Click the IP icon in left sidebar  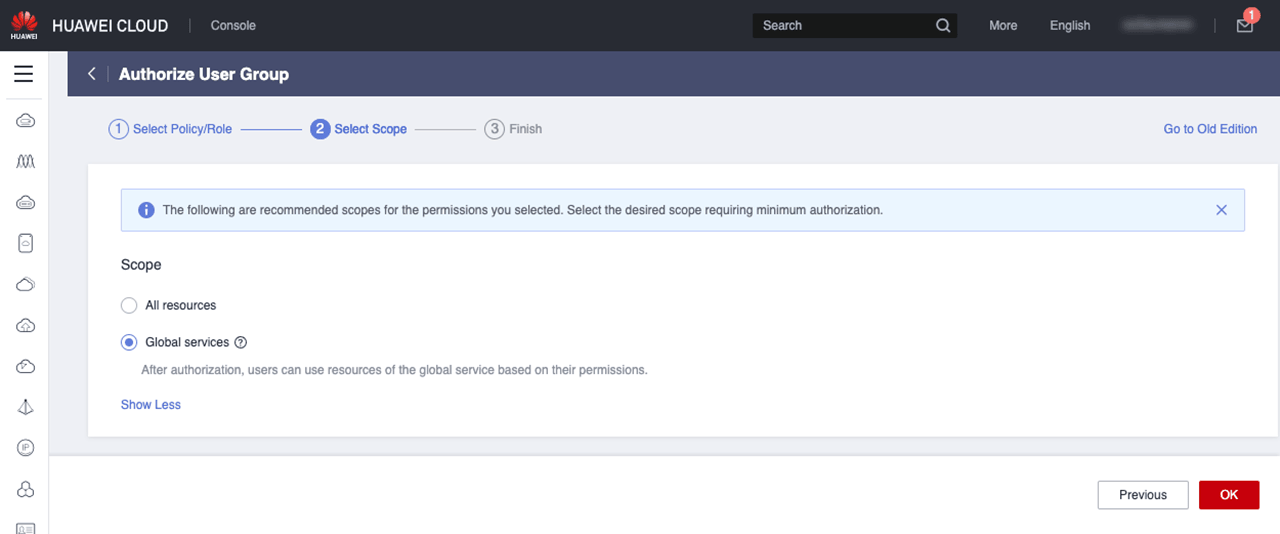pyautogui.click(x=26, y=448)
